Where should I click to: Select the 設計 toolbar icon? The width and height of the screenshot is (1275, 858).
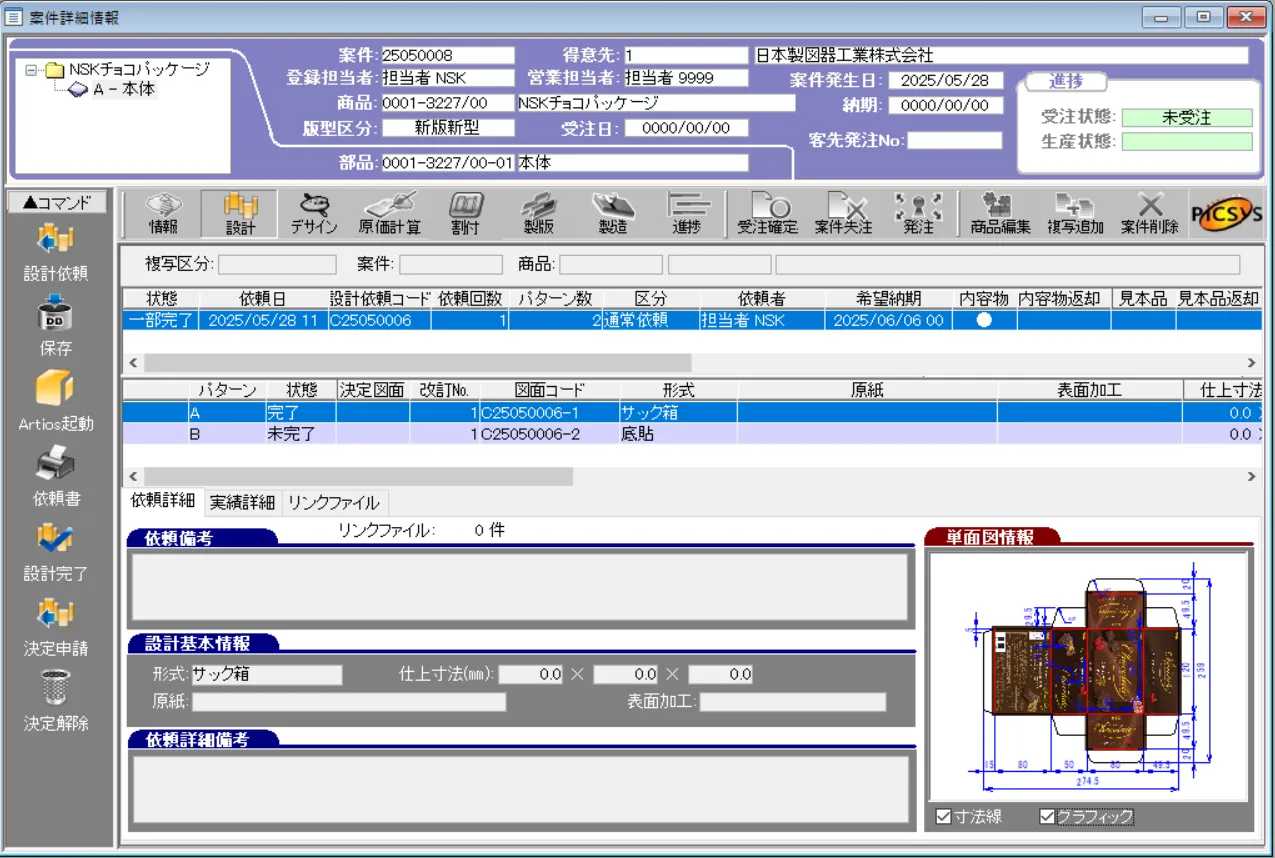[x=240, y=211]
